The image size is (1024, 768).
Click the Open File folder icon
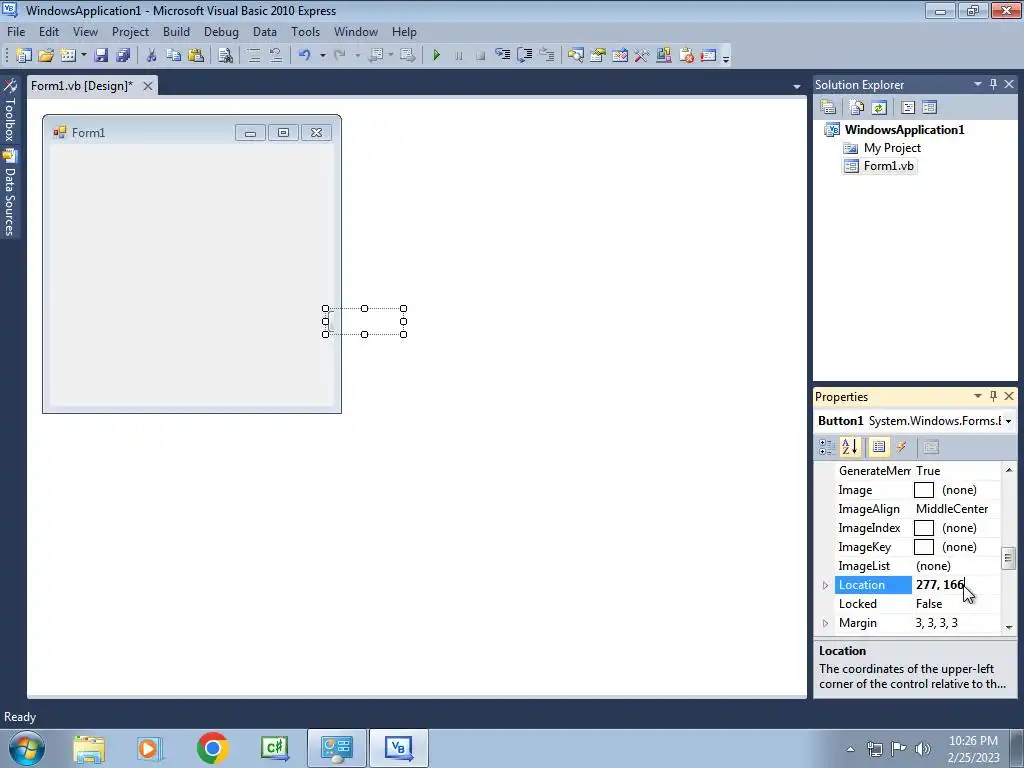coord(46,56)
